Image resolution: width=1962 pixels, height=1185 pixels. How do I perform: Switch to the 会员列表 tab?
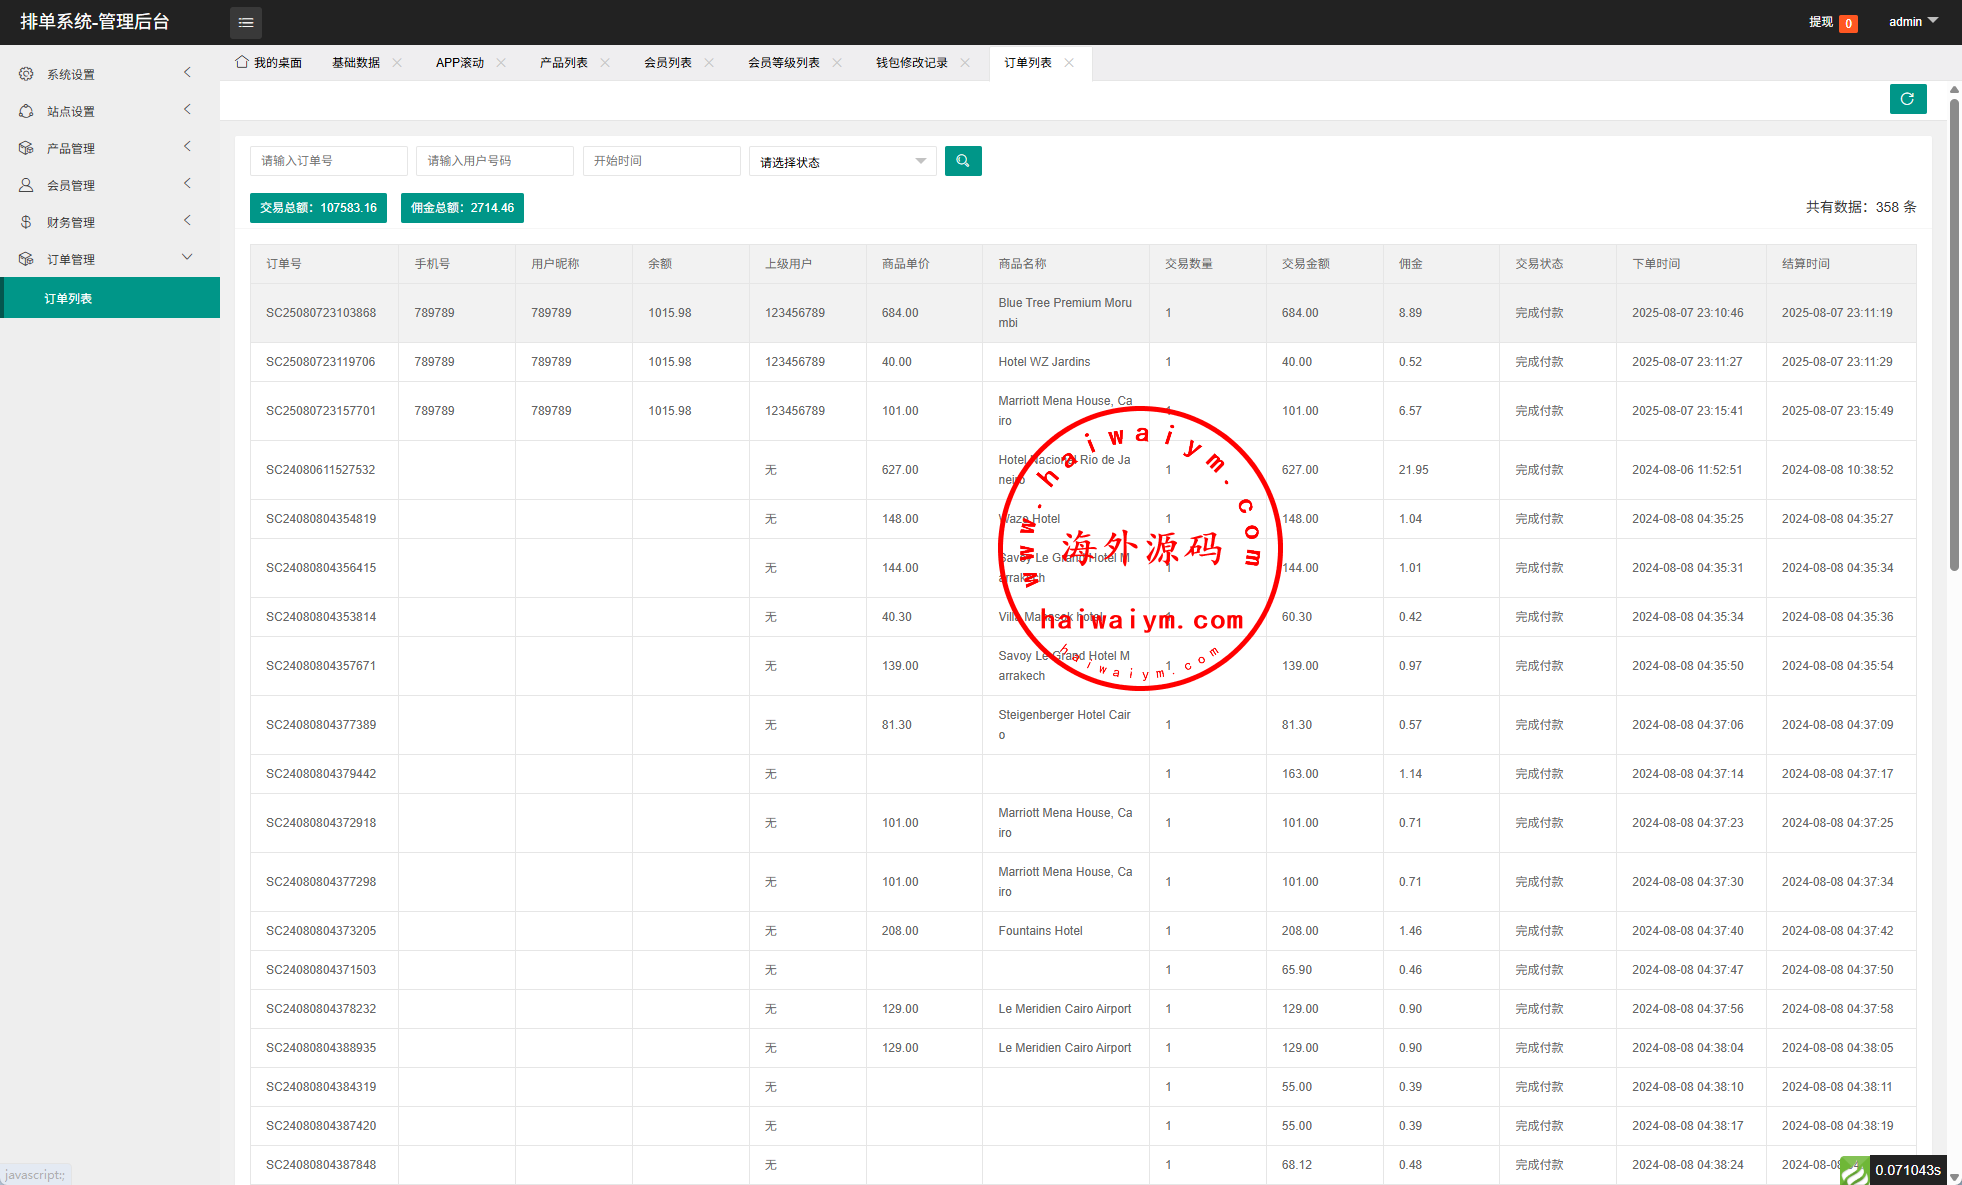(x=667, y=62)
